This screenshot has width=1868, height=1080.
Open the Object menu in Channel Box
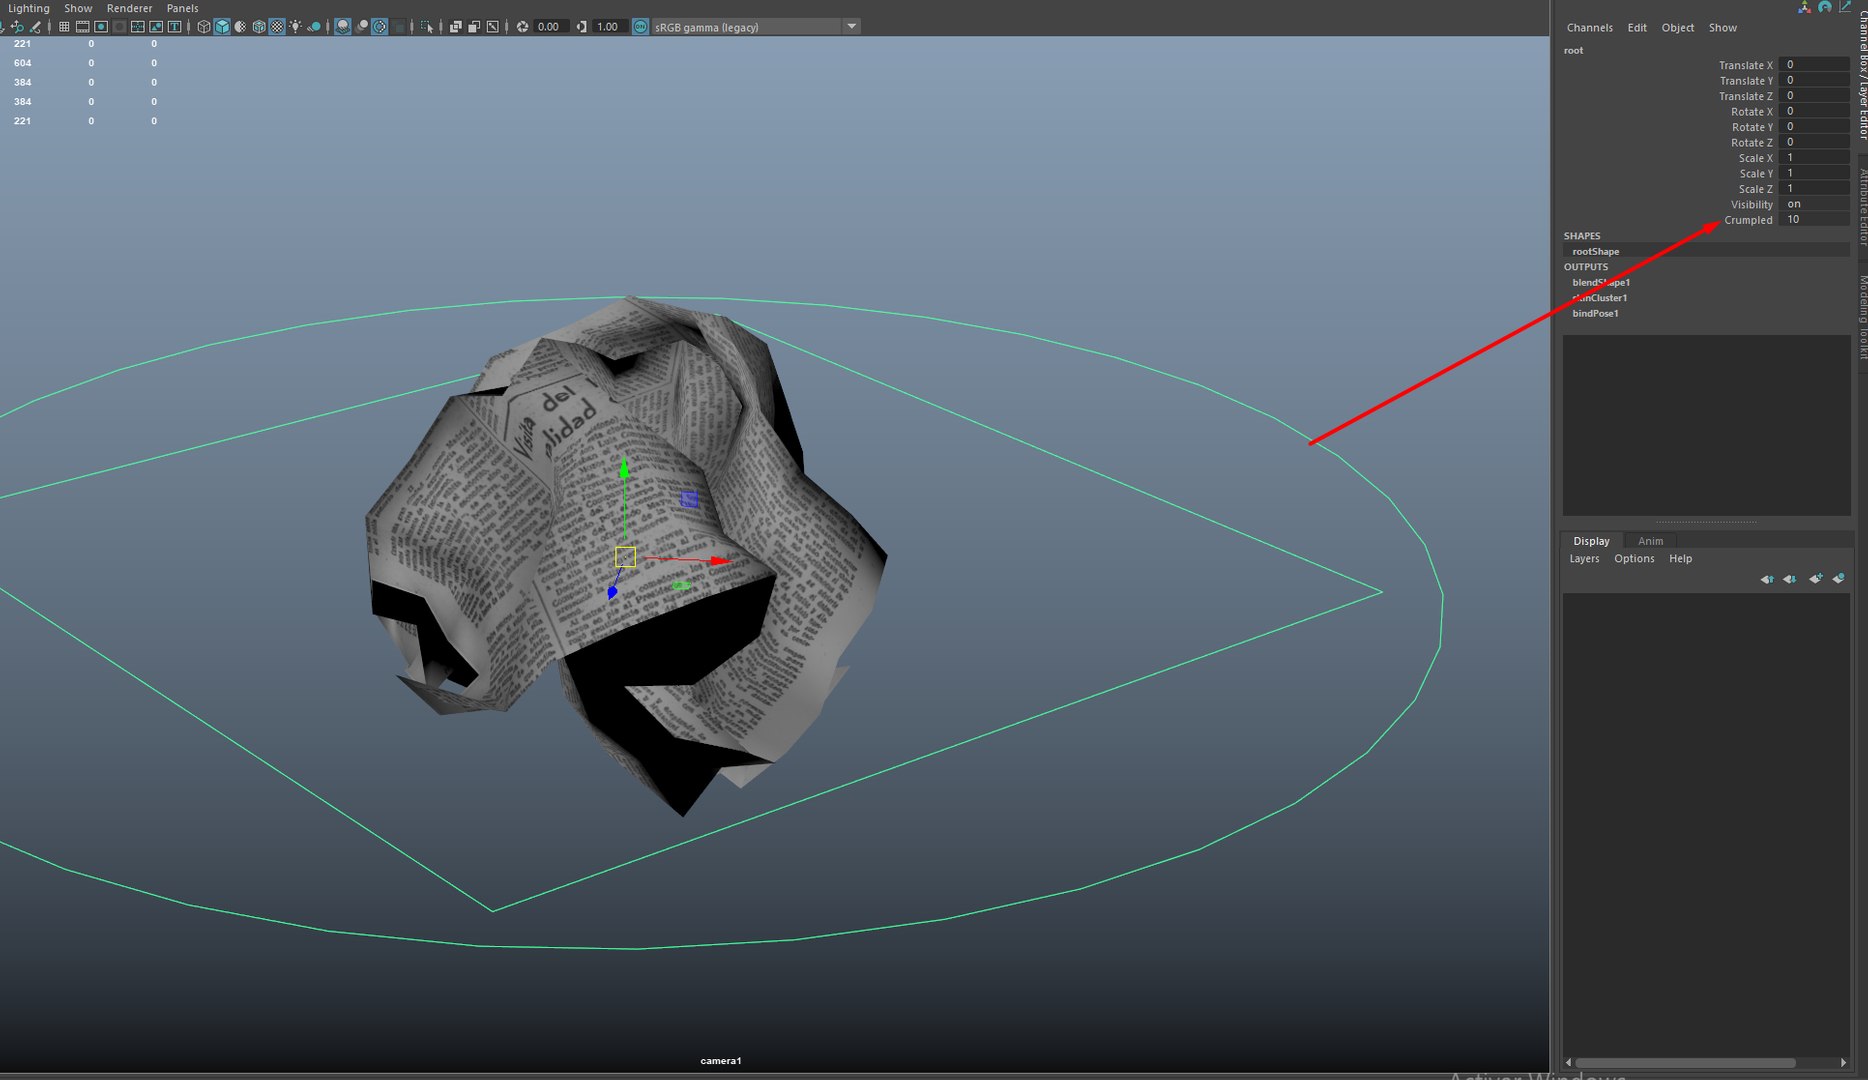(1677, 28)
